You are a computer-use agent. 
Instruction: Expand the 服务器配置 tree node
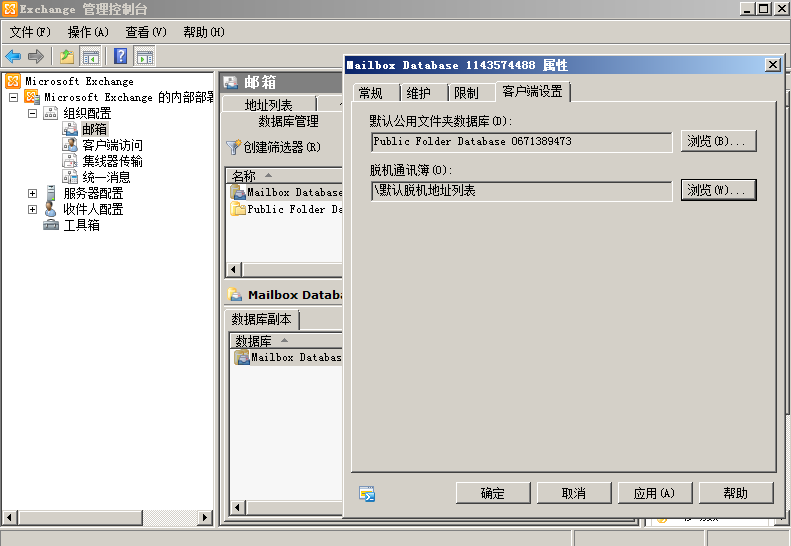(x=32, y=193)
